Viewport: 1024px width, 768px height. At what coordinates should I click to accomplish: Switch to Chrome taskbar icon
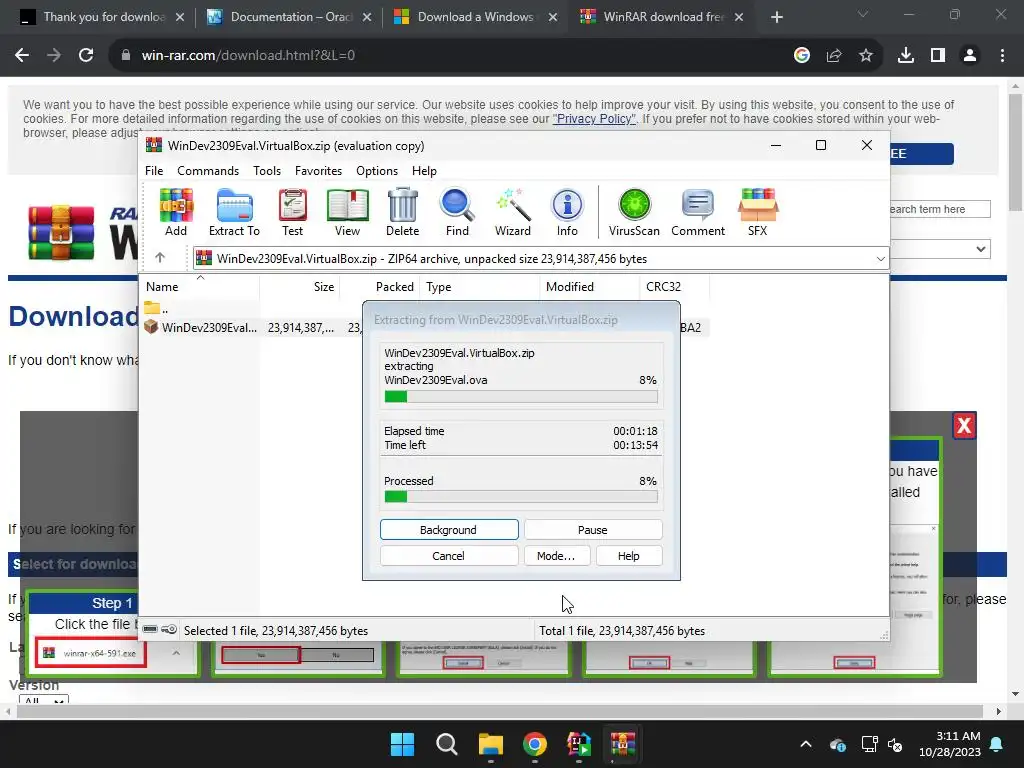(x=535, y=744)
